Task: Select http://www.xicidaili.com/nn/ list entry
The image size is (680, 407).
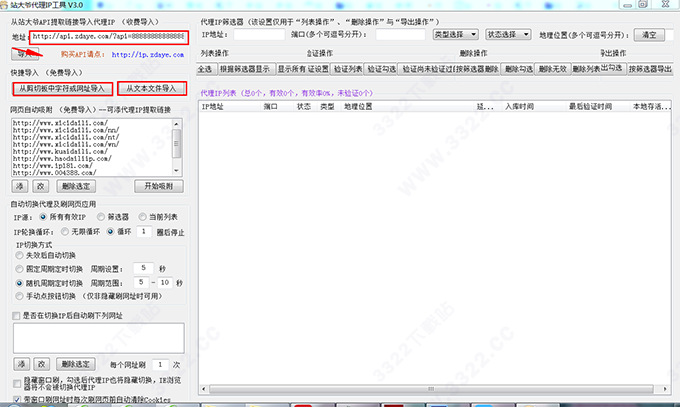Action: pyautogui.click(x=66, y=130)
